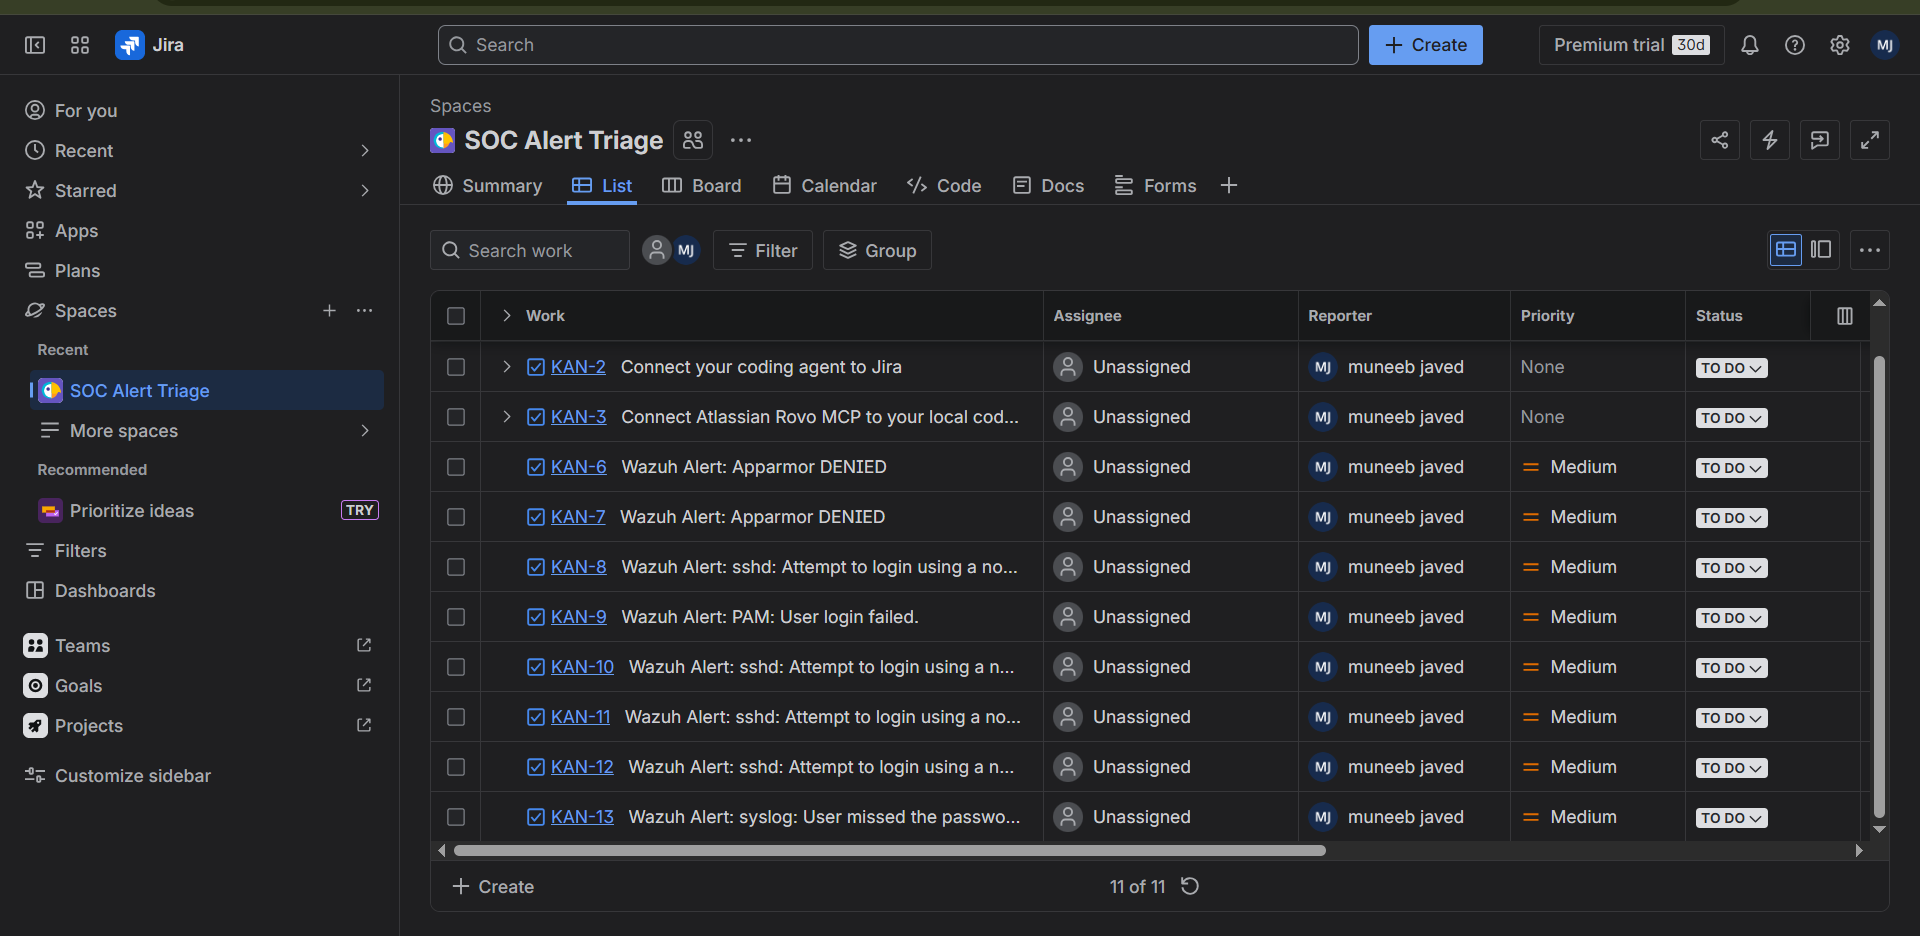Open the automation lightning bolt icon
This screenshot has height=936, width=1920.
coord(1769,140)
